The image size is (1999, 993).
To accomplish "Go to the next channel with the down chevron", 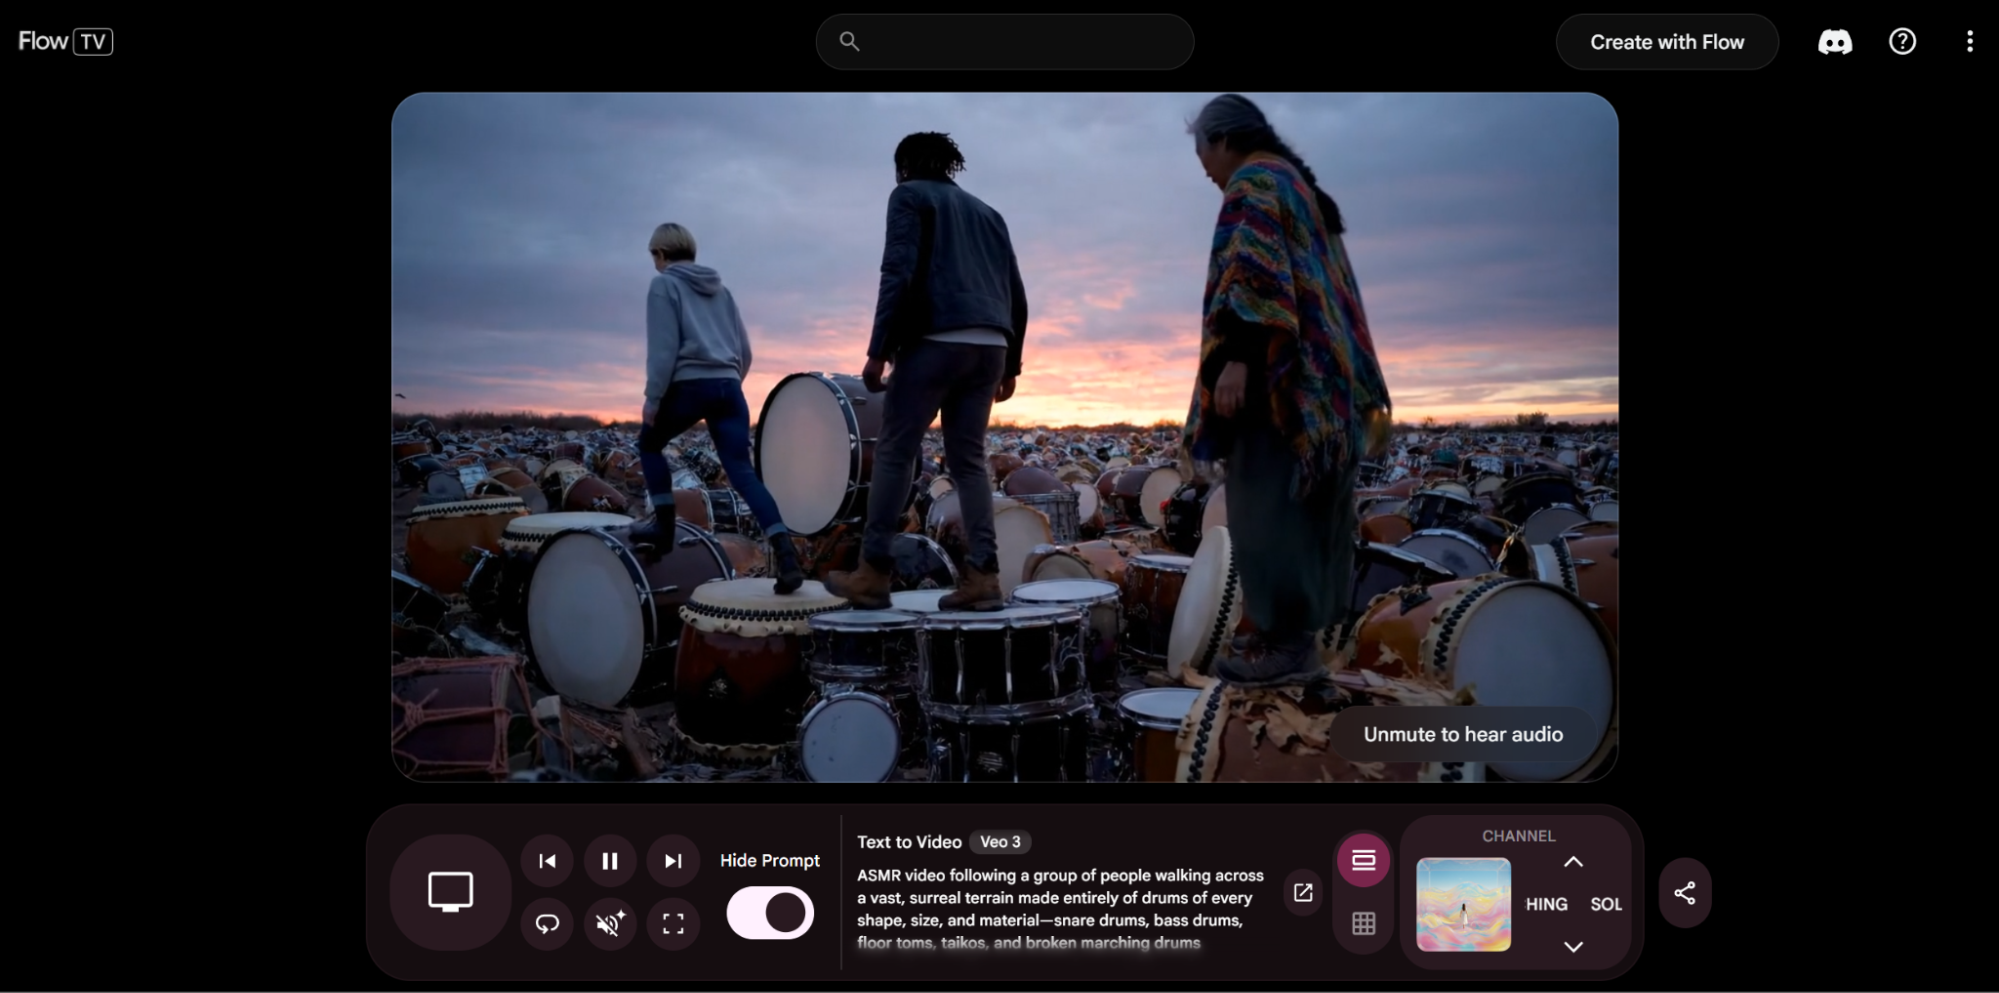I will point(1573,946).
